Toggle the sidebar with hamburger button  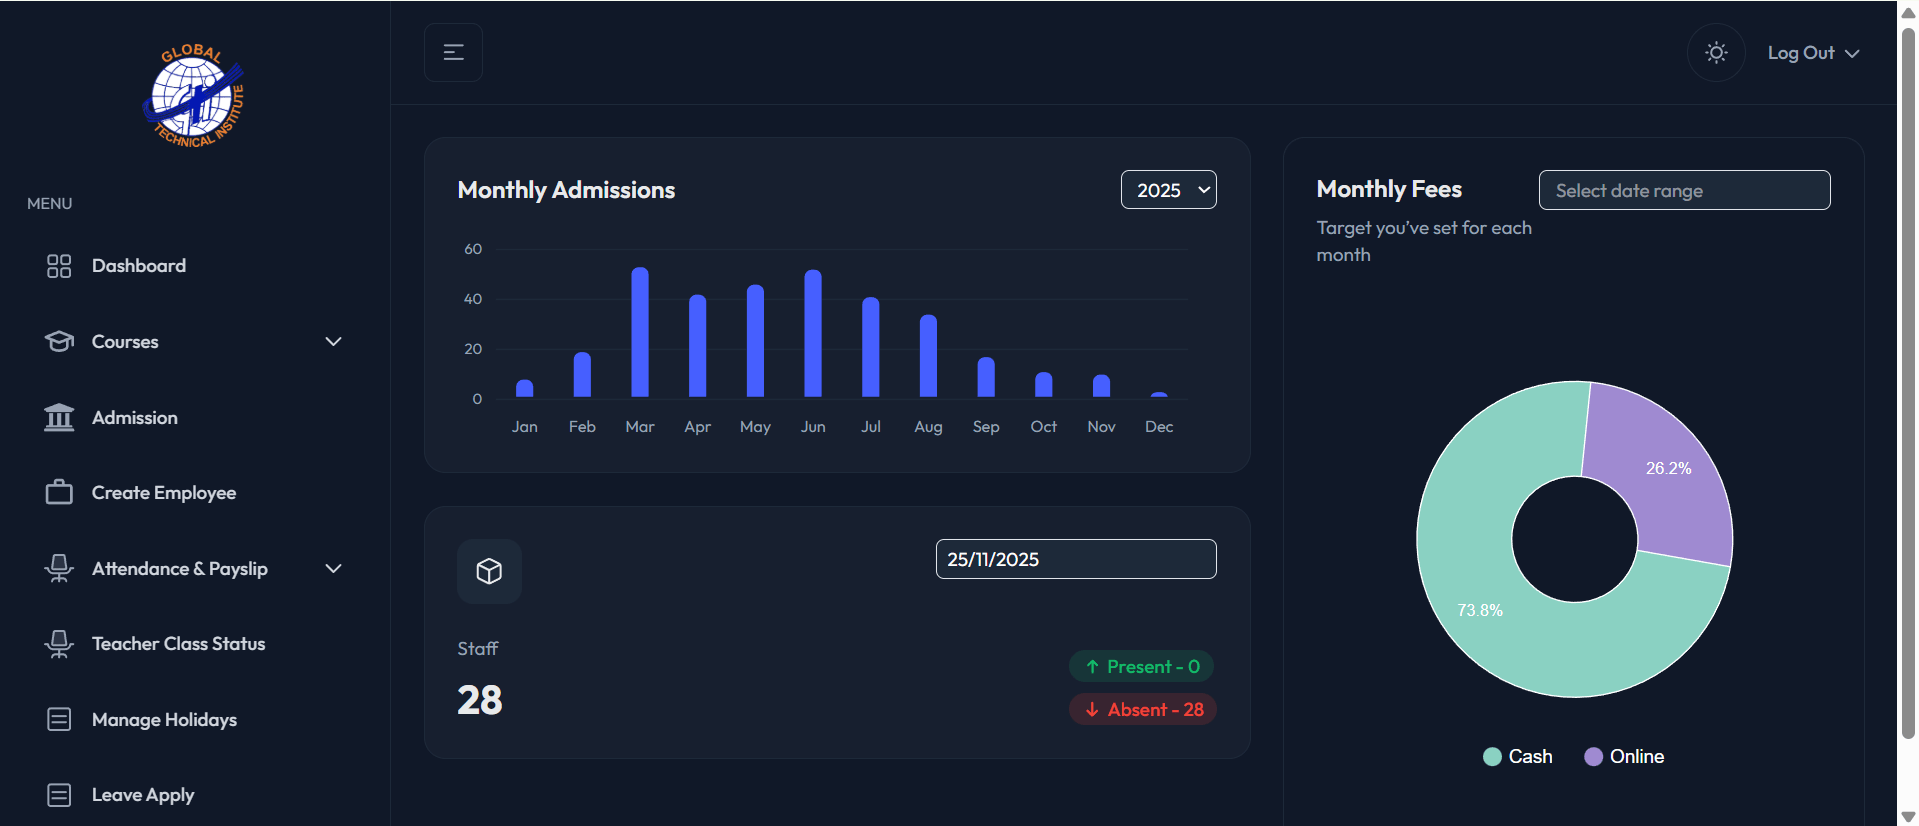point(453,53)
